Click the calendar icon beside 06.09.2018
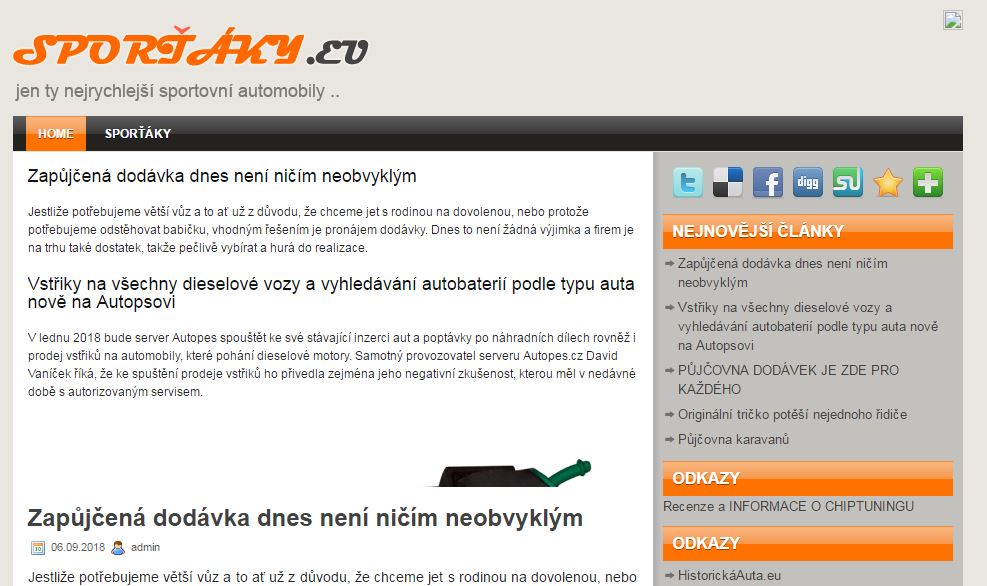The width and height of the screenshot is (987, 586). [x=38, y=548]
